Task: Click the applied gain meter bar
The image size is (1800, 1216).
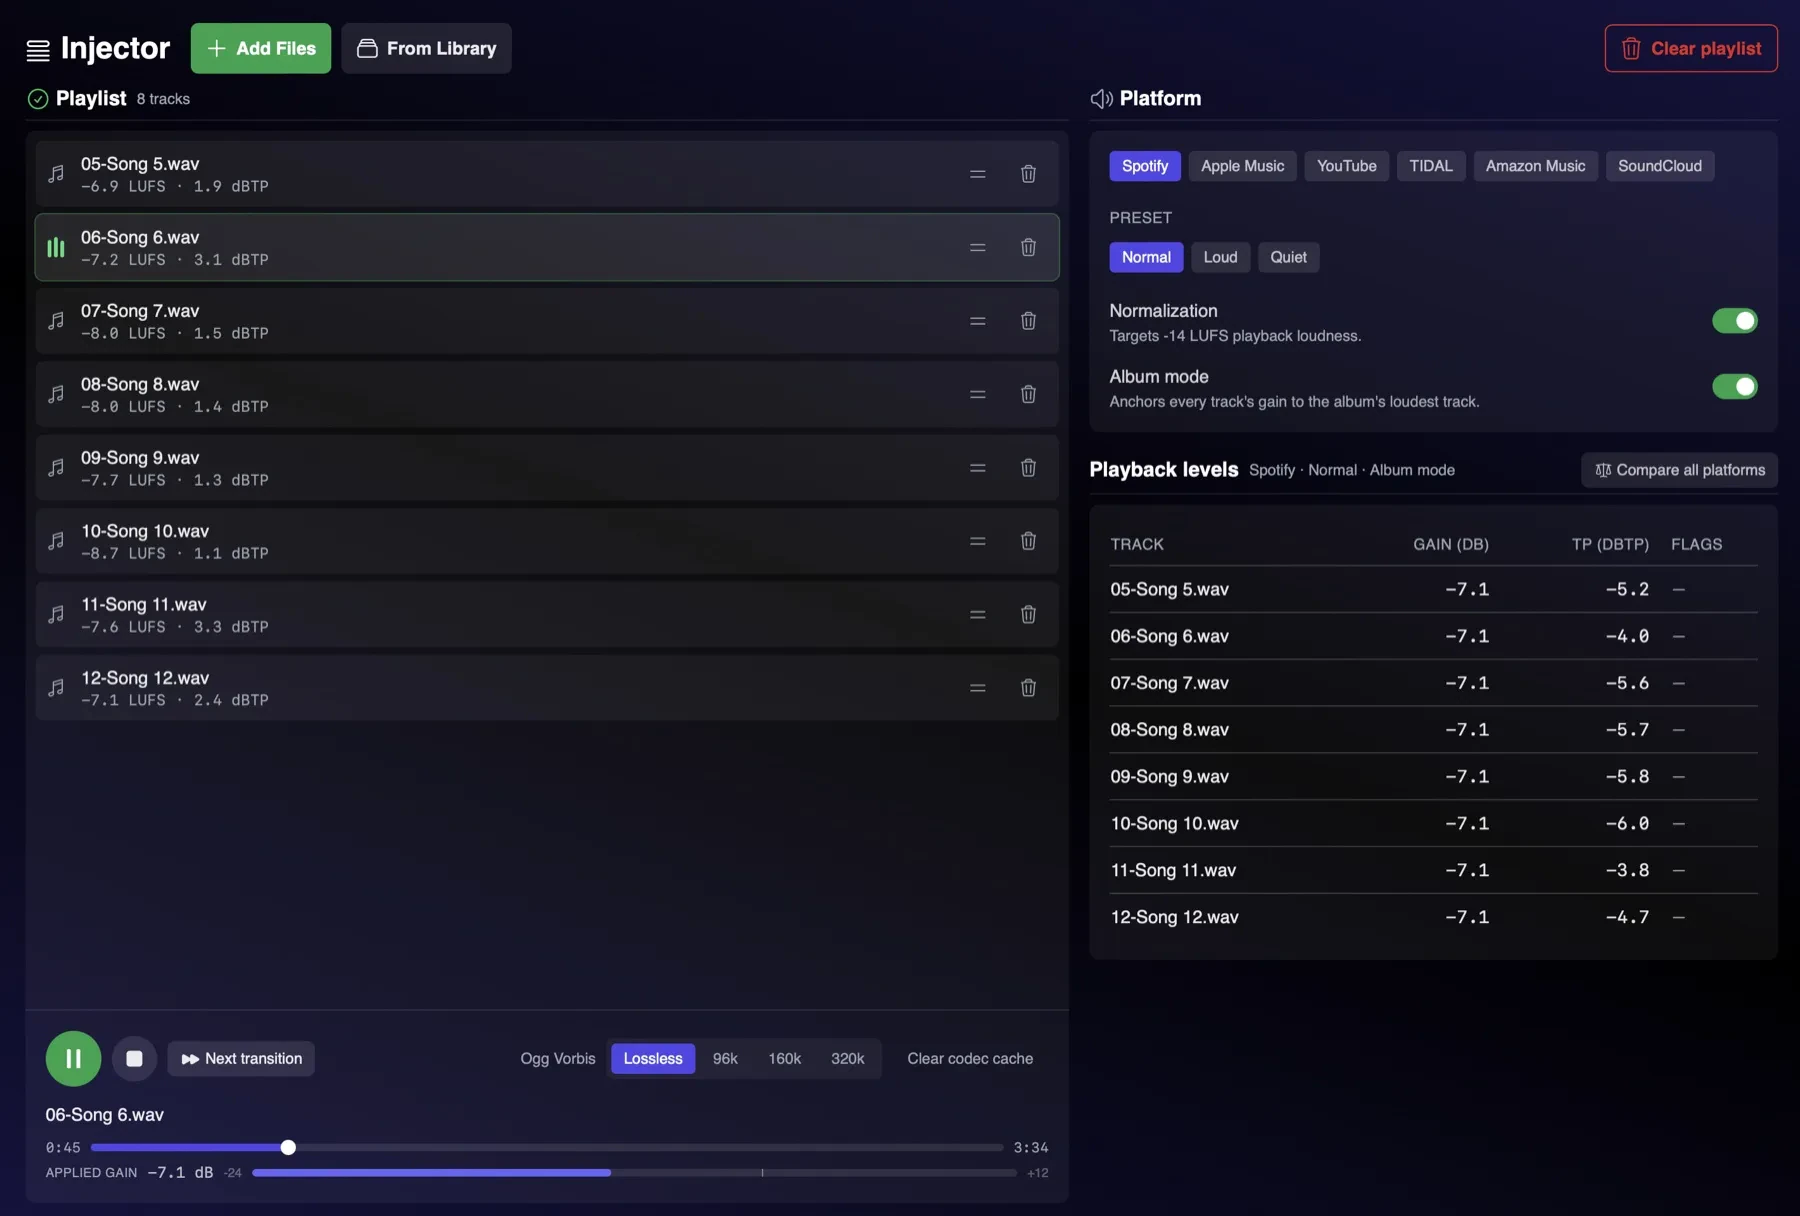Action: click(x=634, y=1173)
